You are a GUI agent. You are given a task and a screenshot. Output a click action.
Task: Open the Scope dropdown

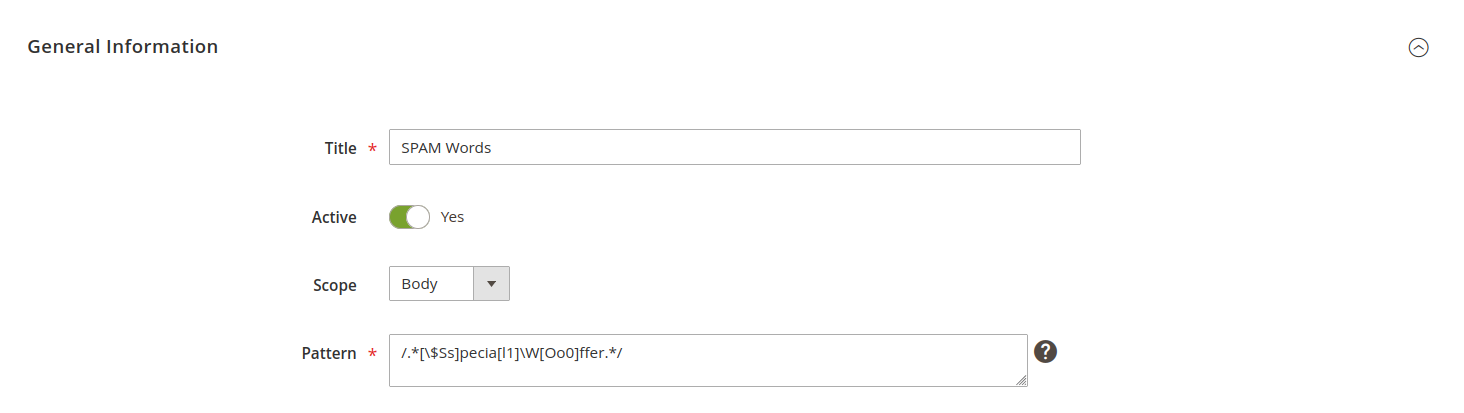(x=449, y=284)
